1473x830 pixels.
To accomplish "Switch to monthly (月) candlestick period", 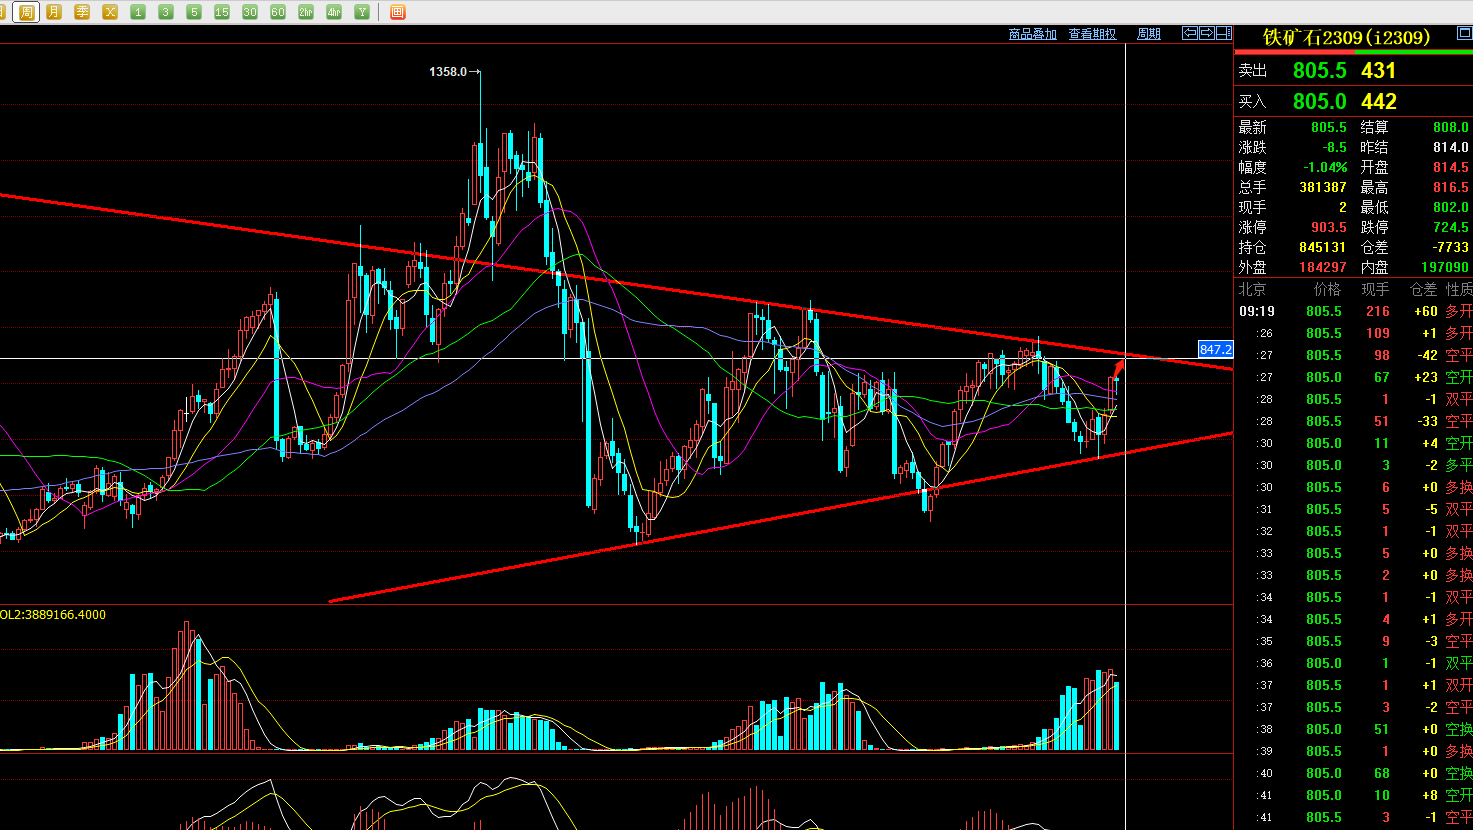I will pos(54,12).
